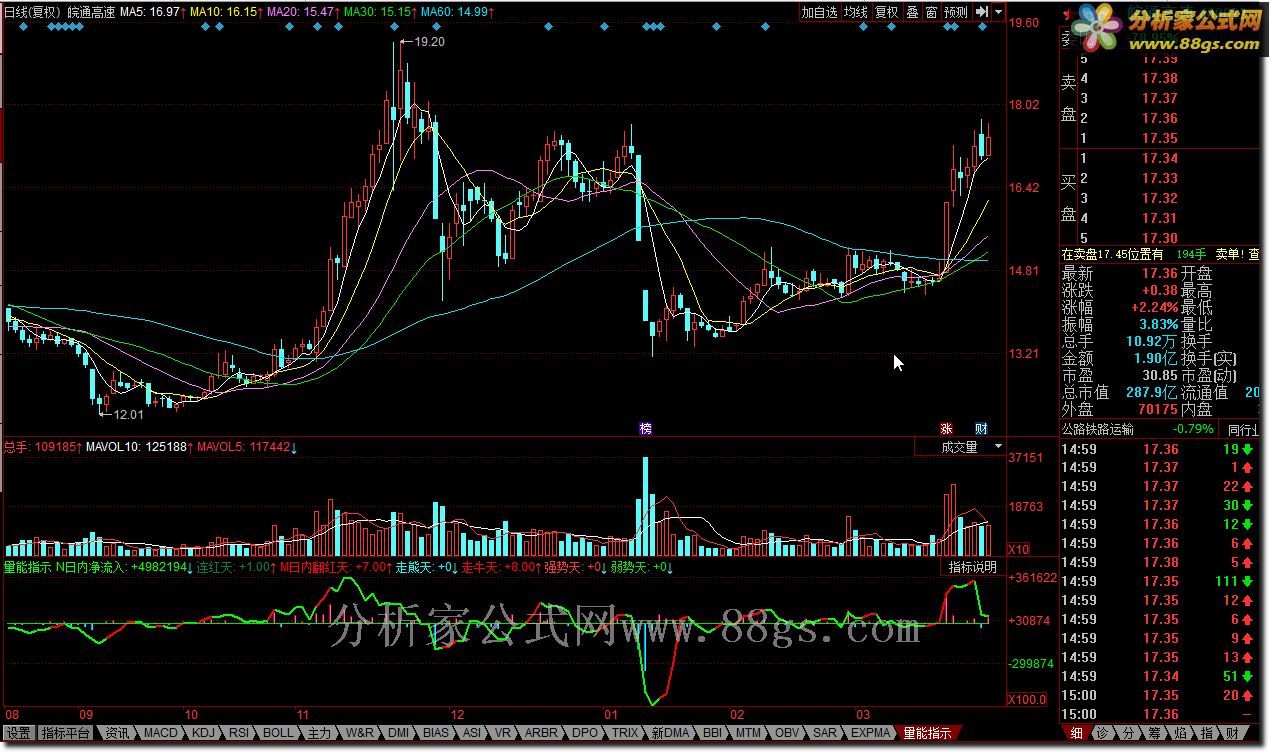Viewport: 1271px width, 753px height.
Task: Select the ARBR indicator tab
Action: (541, 733)
